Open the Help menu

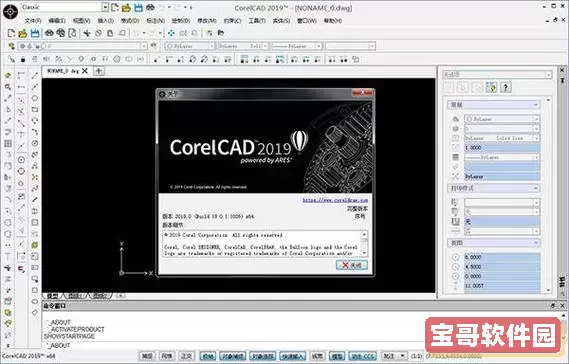point(333,21)
